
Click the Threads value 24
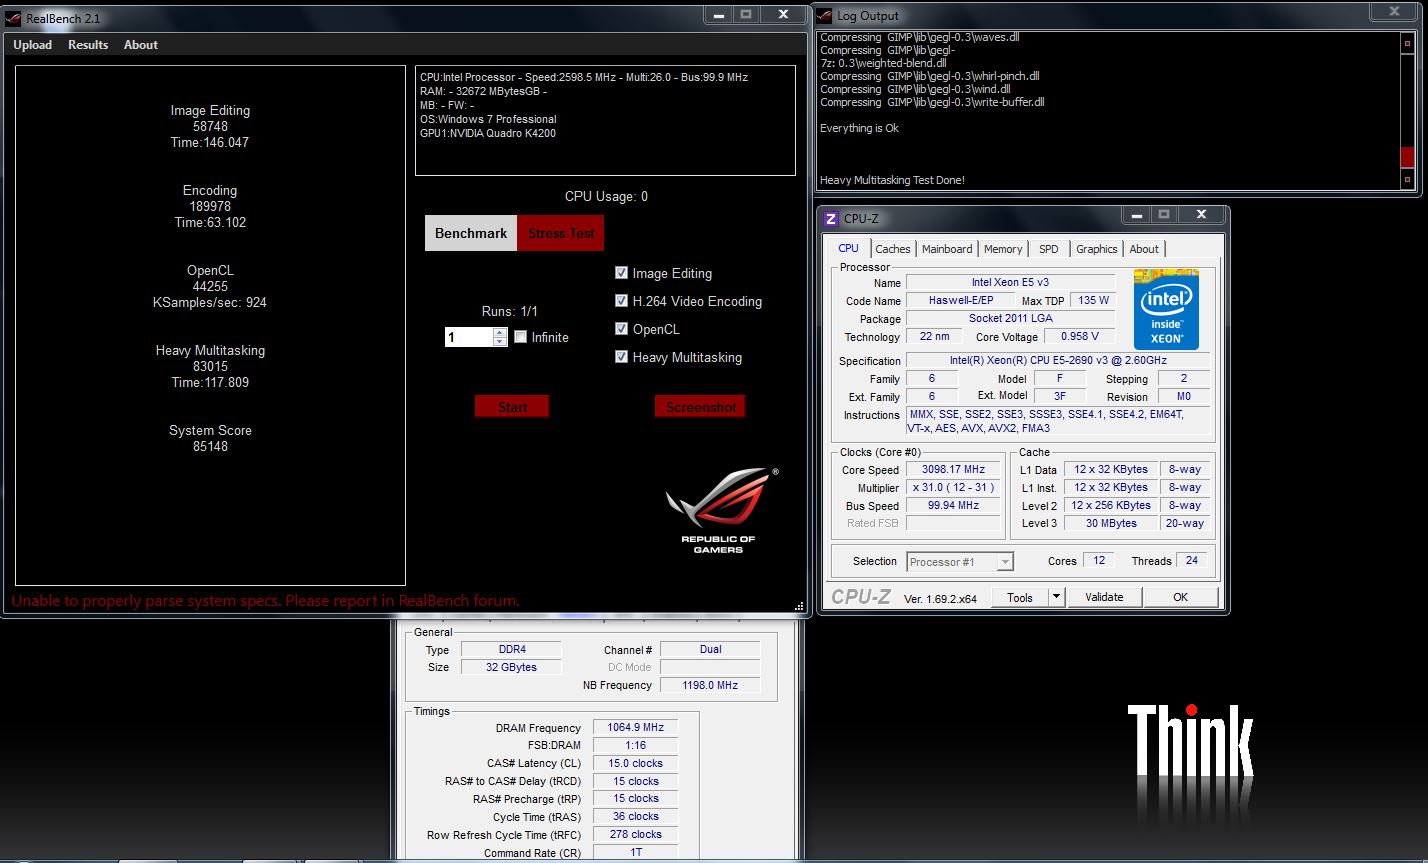[1191, 561]
